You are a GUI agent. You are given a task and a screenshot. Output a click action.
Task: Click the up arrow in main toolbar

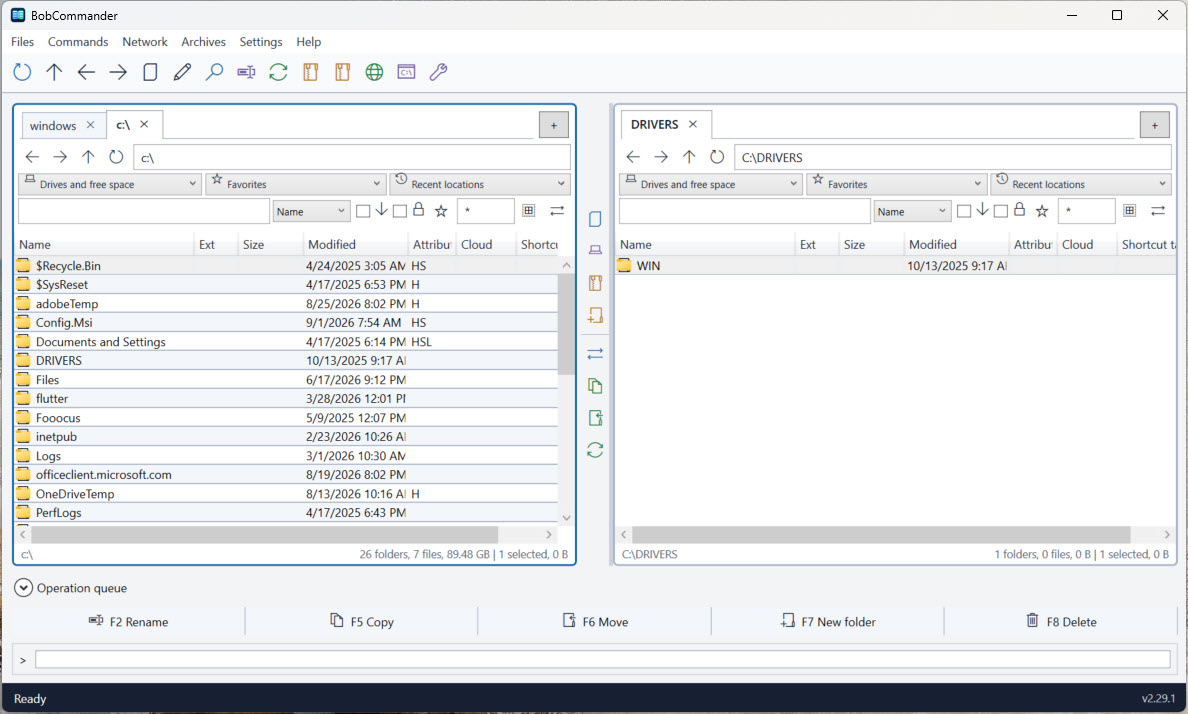click(54, 72)
